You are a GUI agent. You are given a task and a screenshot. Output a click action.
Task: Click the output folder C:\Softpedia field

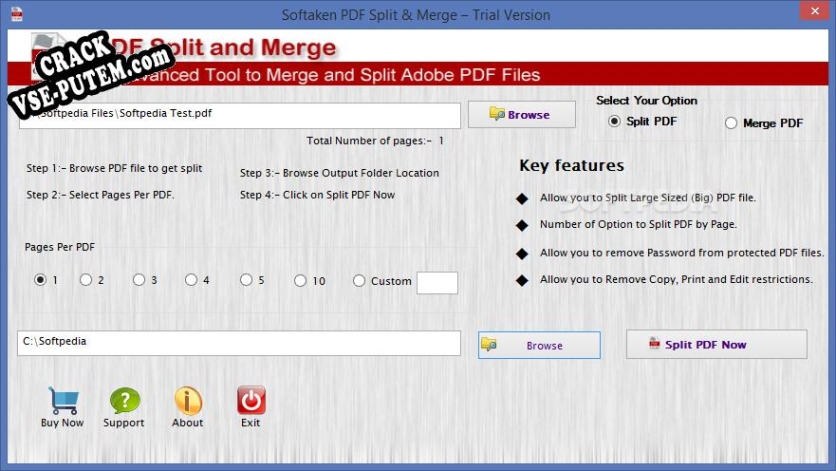click(239, 343)
